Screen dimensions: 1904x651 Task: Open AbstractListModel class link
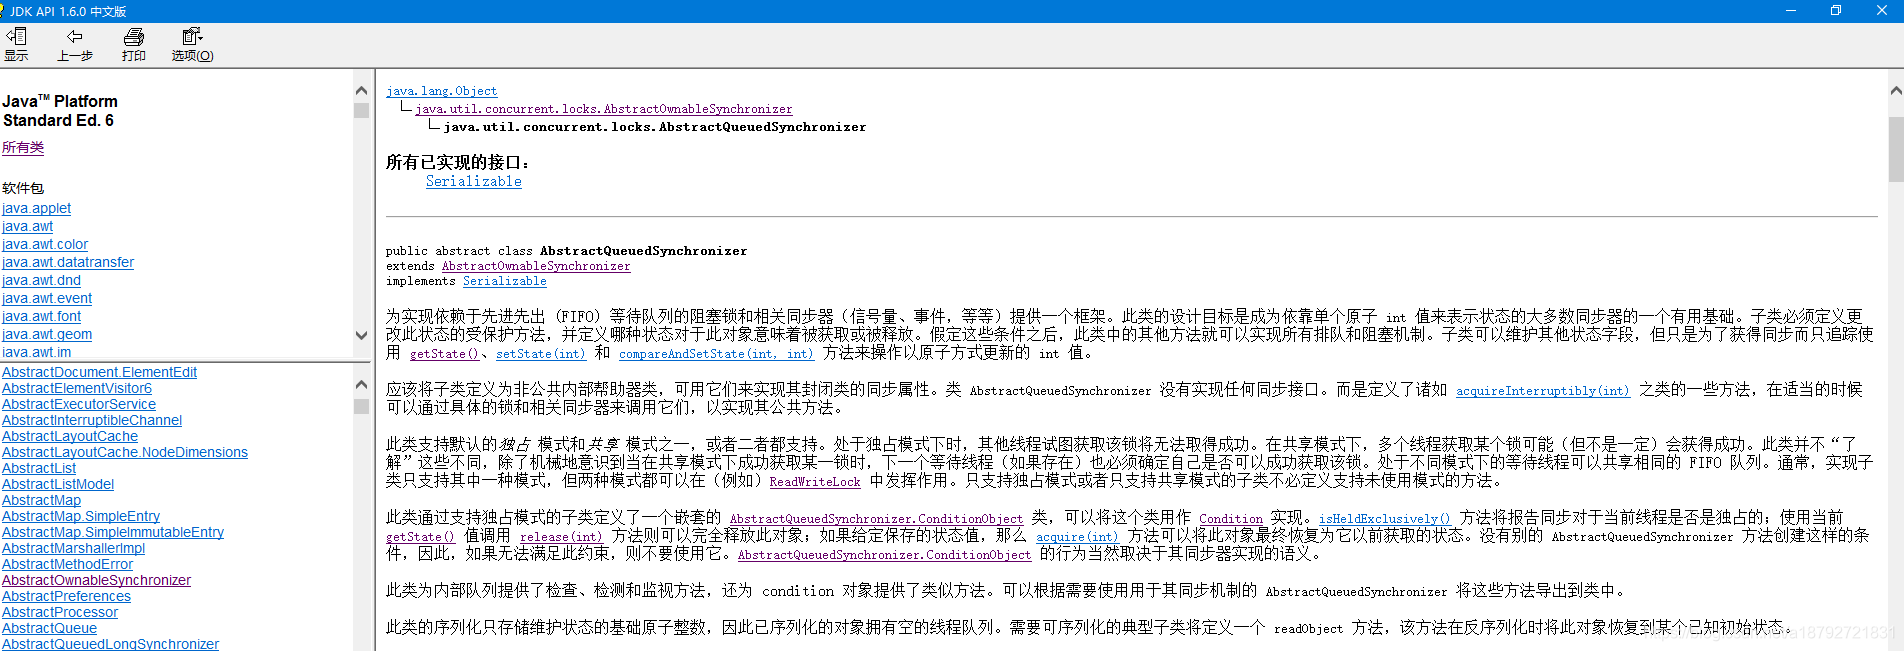58,484
